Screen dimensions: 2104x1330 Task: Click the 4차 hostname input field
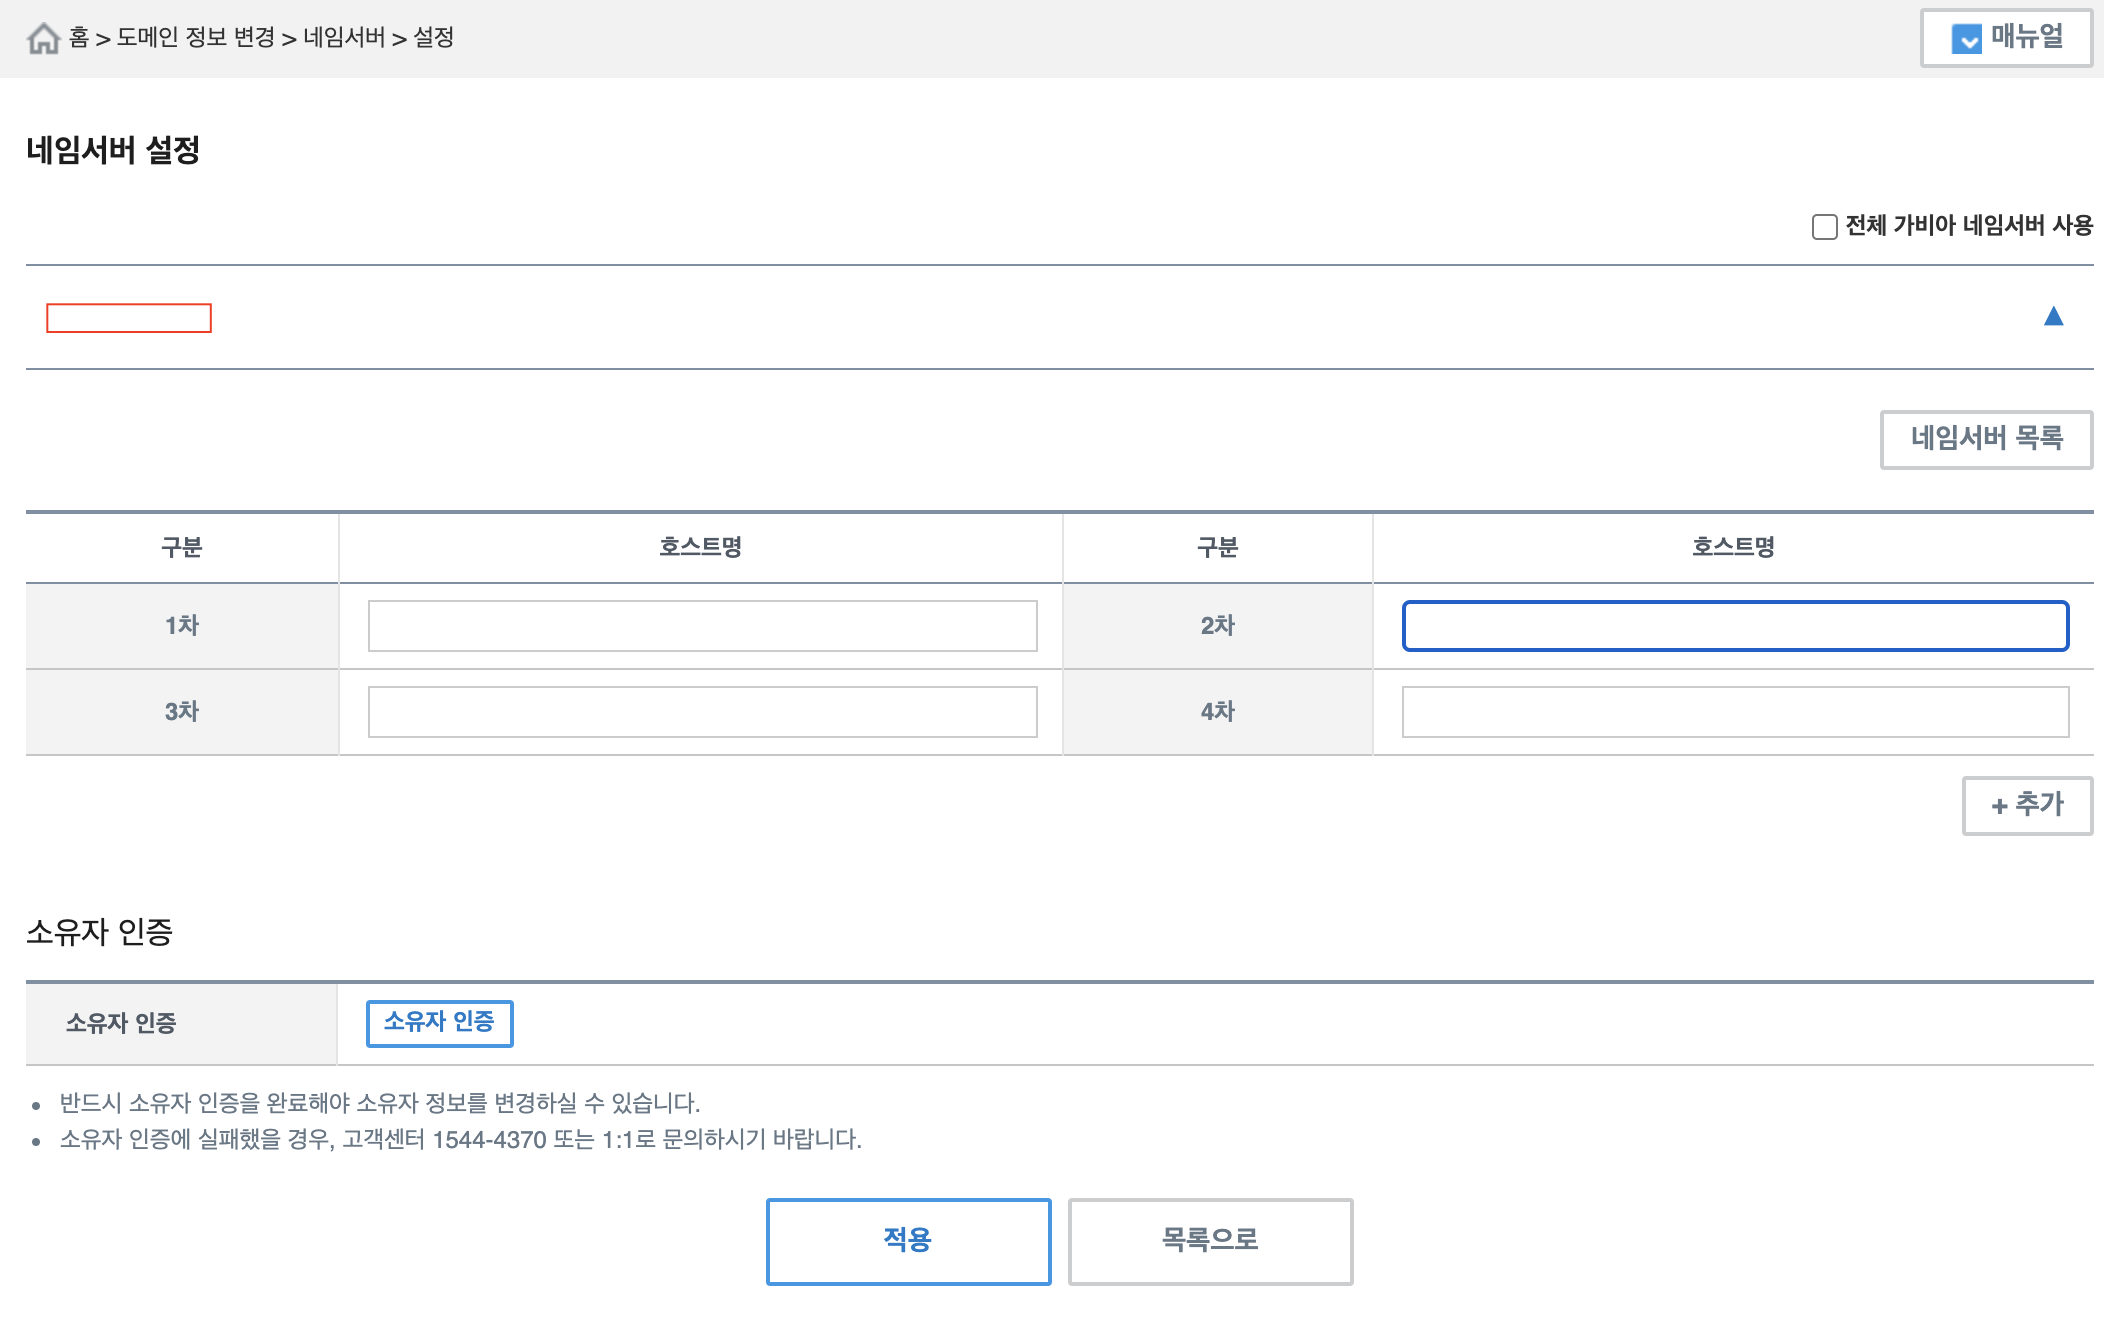1734,712
